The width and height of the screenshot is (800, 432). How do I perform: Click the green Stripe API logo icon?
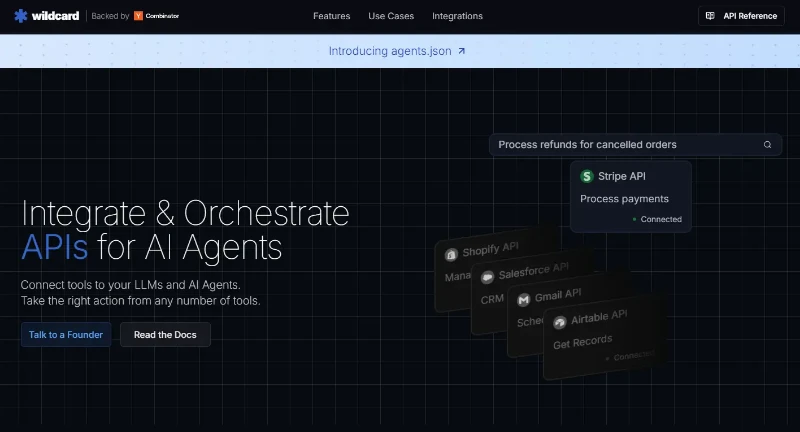587,176
